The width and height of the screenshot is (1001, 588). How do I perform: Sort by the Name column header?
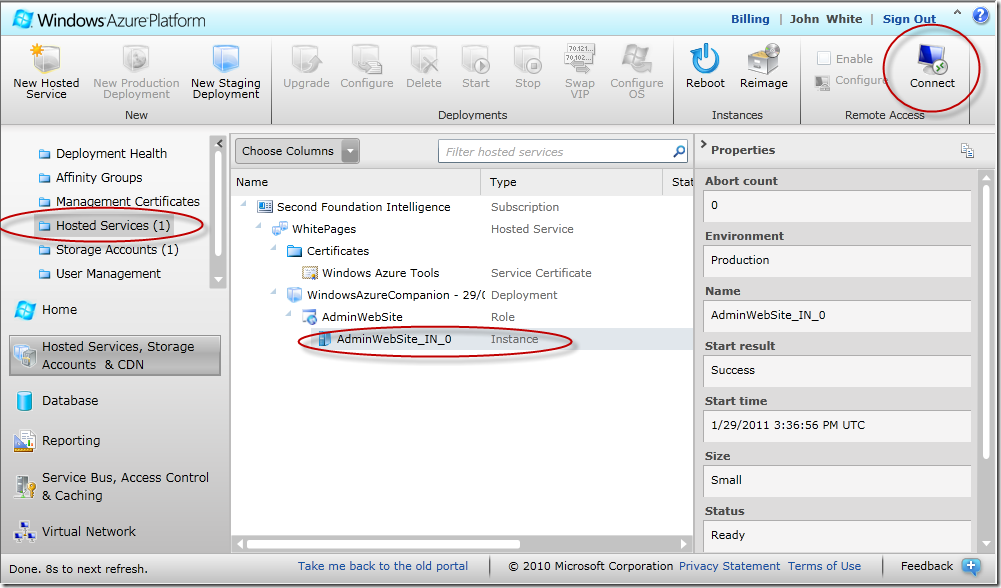tap(356, 182)
